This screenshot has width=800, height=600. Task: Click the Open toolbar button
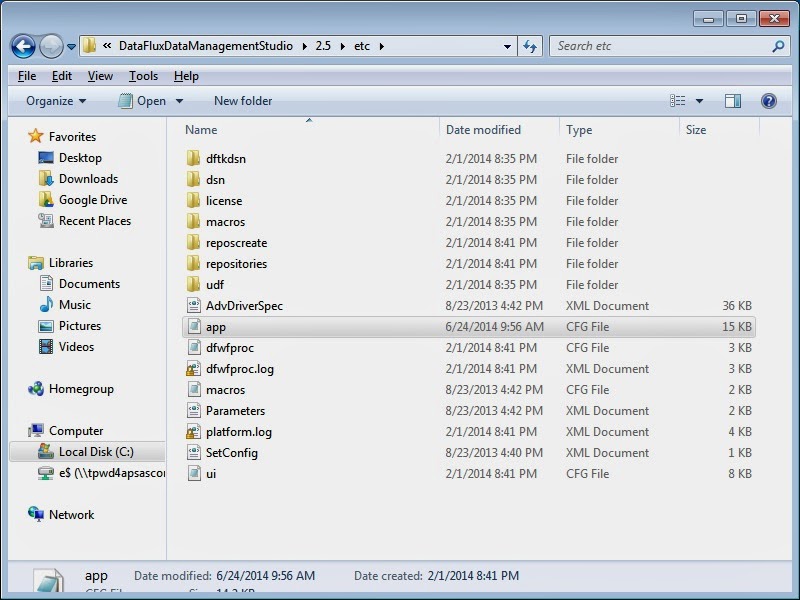142,101
